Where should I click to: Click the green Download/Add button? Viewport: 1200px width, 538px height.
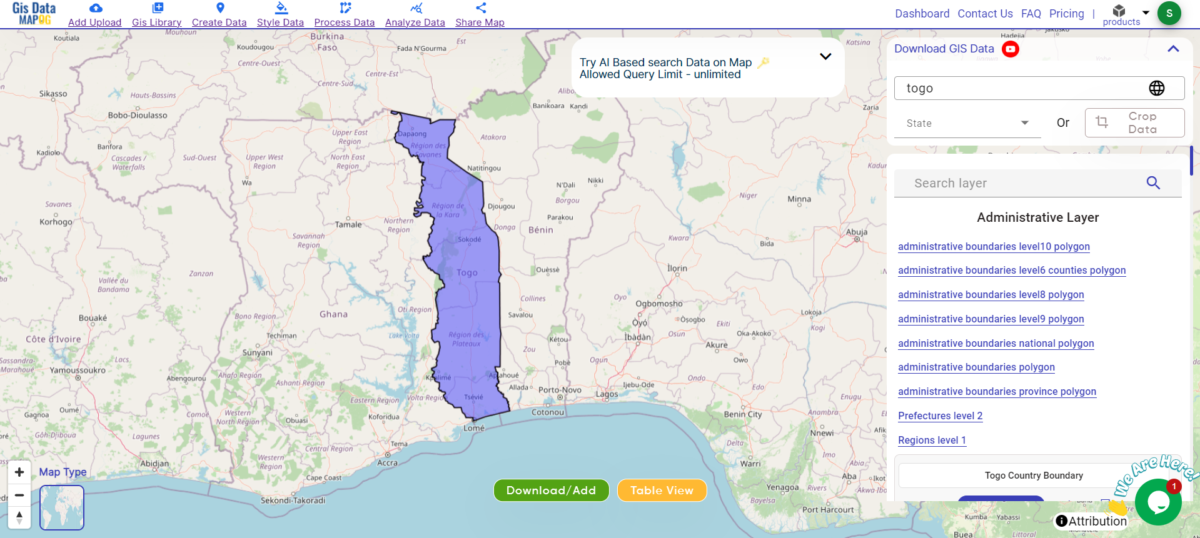coord(551,491)
